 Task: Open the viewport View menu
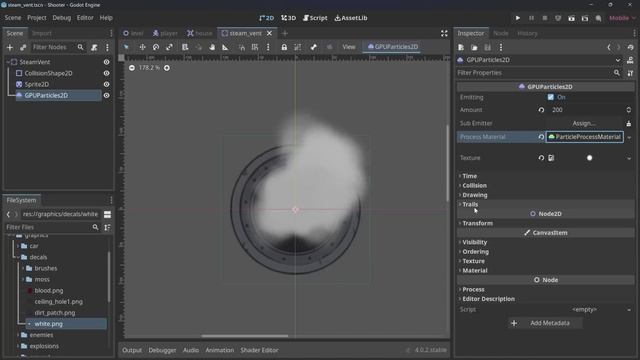349,47
